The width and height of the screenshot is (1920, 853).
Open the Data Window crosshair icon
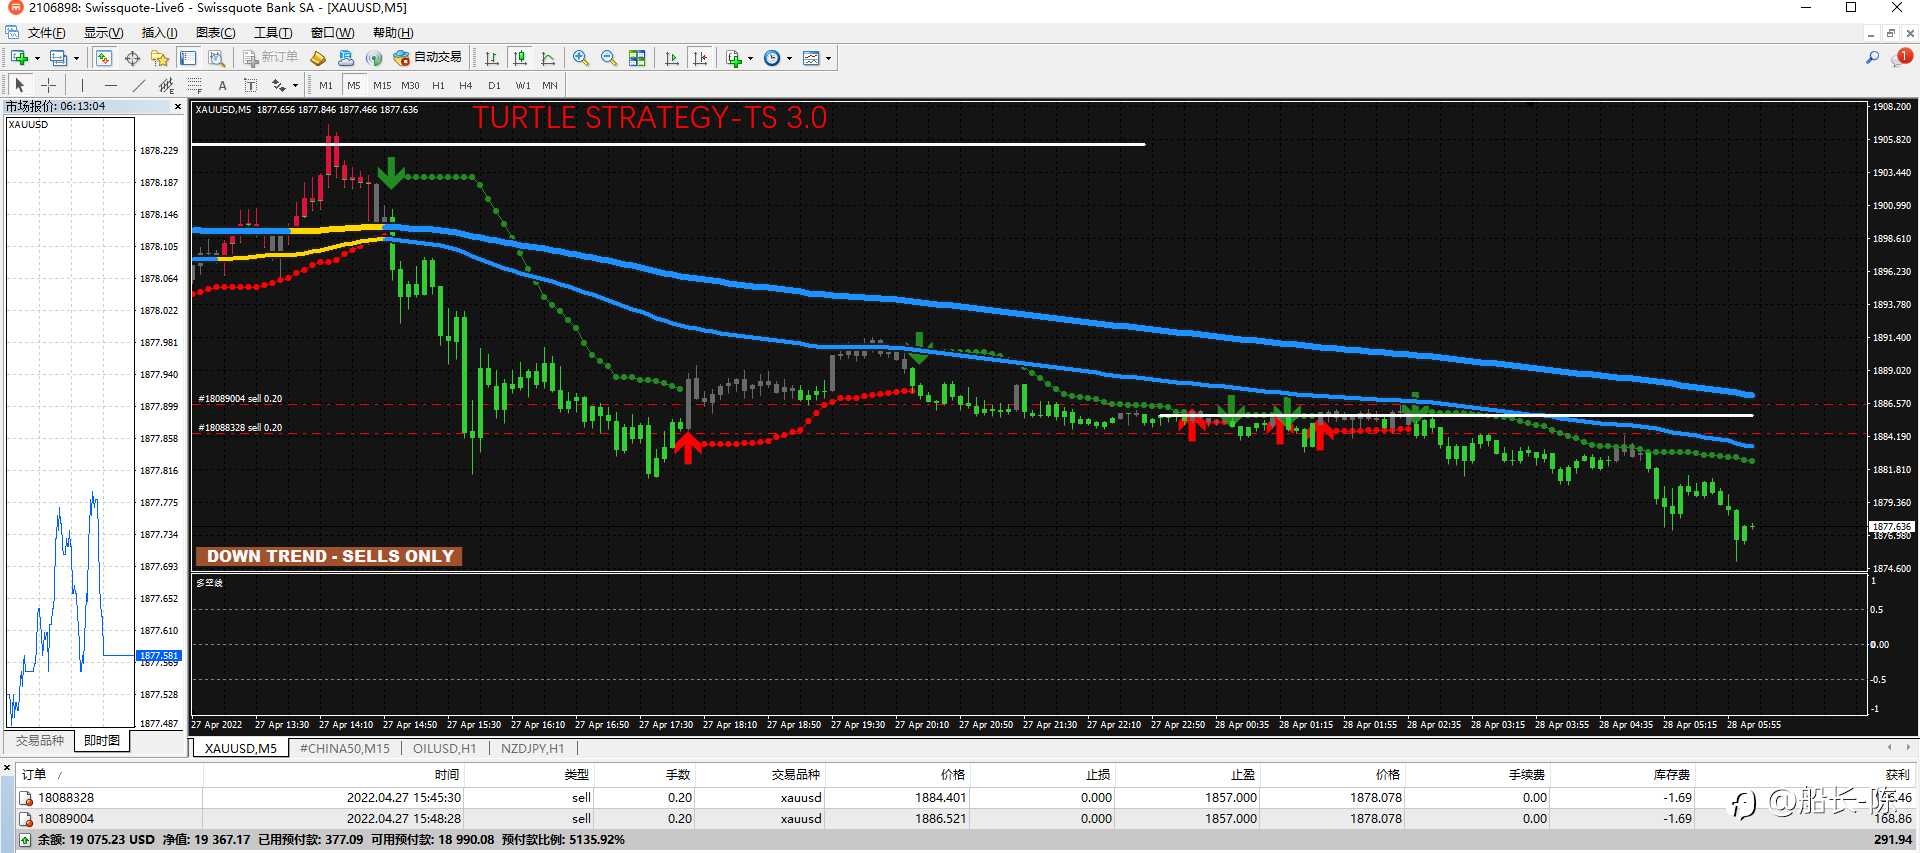(x=132, y=58)
